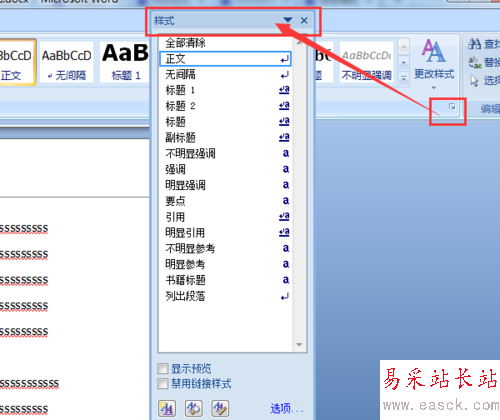Pick 无间隔 in the ribbon style gallery
The height and width of the screenshot is (420, 500).
pos(67,62)
